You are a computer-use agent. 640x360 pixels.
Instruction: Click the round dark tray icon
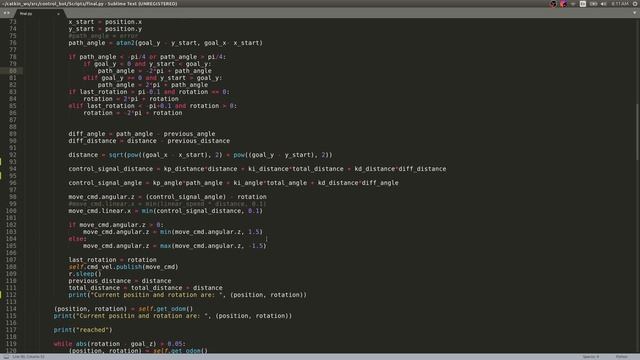pyautogui.click(x=553, y=4)
